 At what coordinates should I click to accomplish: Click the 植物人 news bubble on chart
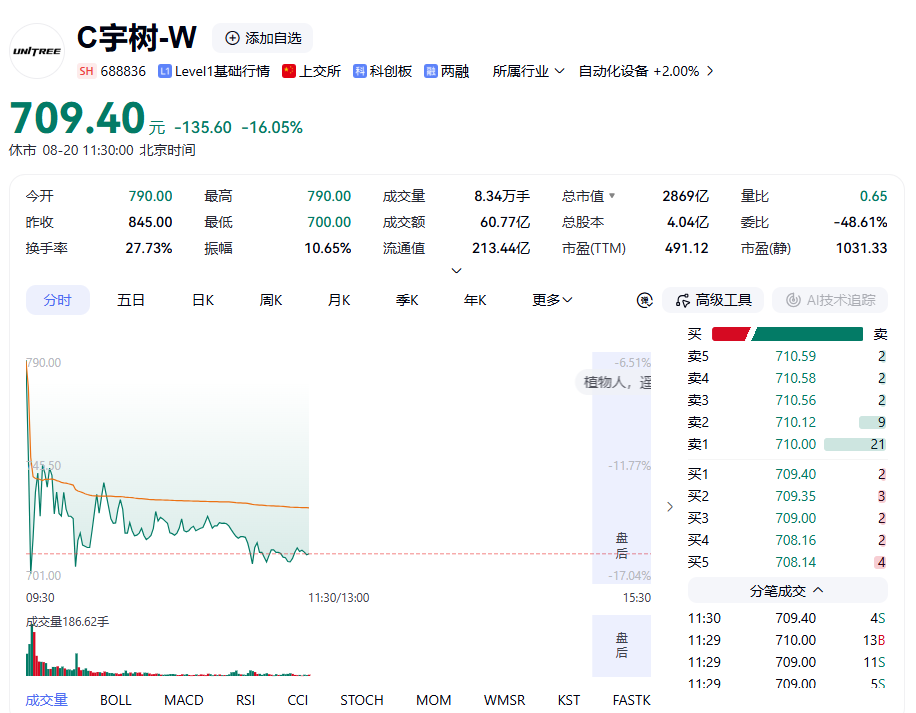coord(614,382)
